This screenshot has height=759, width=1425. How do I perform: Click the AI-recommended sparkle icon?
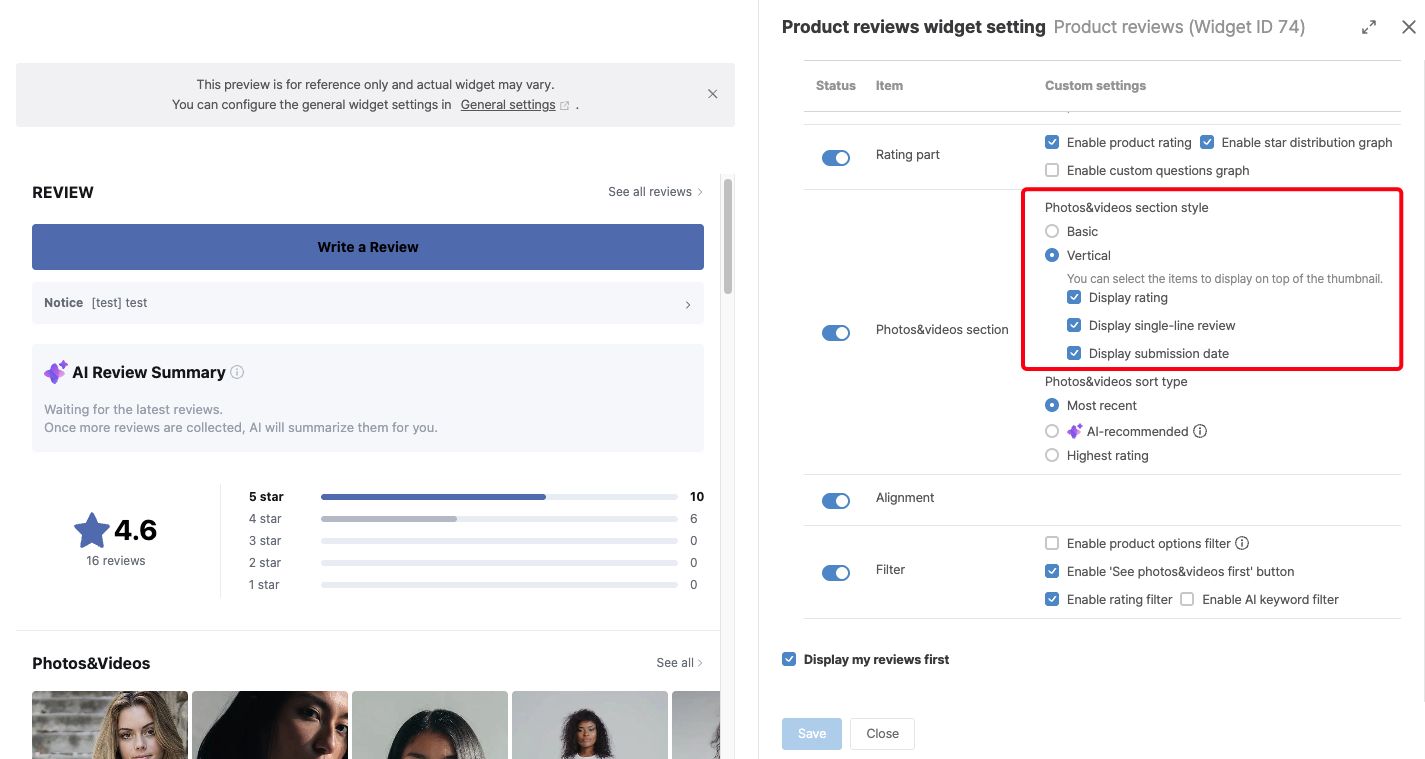point(1074,431)
